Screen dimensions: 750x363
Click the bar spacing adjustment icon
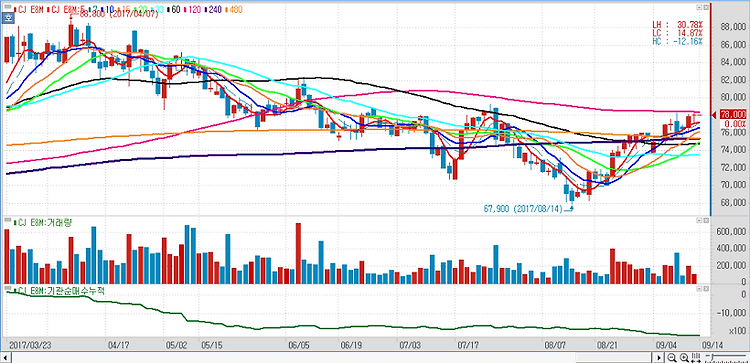tap(695, 358)
